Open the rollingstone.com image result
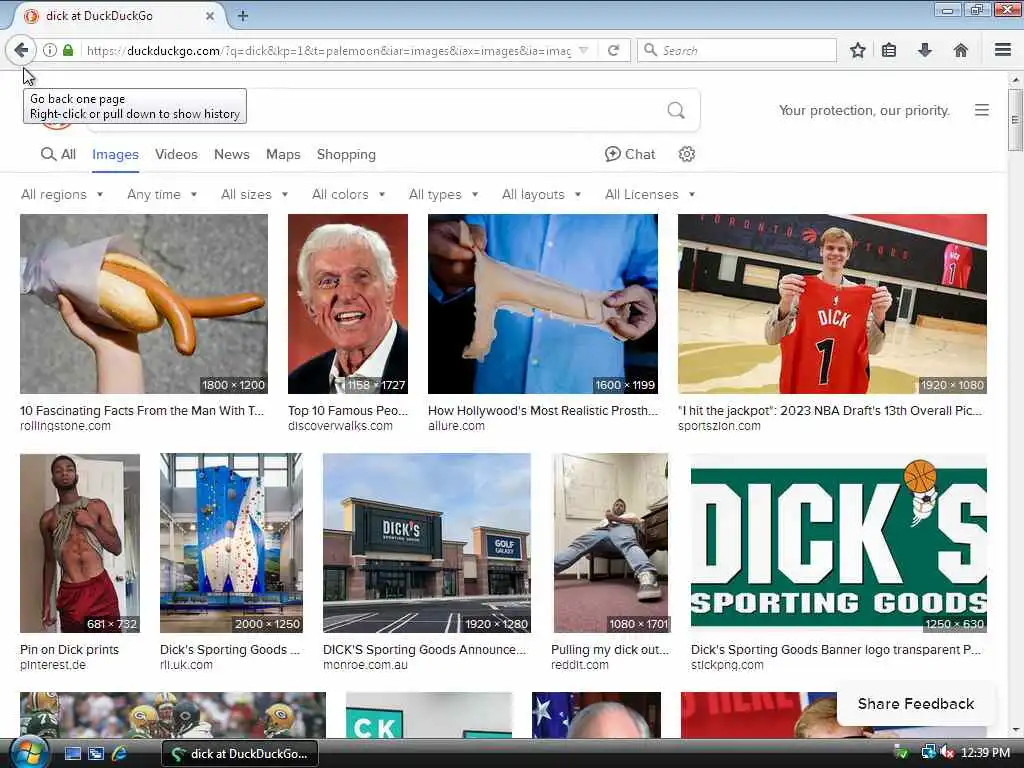Image resolution: width=1024 pixels, height=768 pixels. pyautogui.click(x=144, y=304)
